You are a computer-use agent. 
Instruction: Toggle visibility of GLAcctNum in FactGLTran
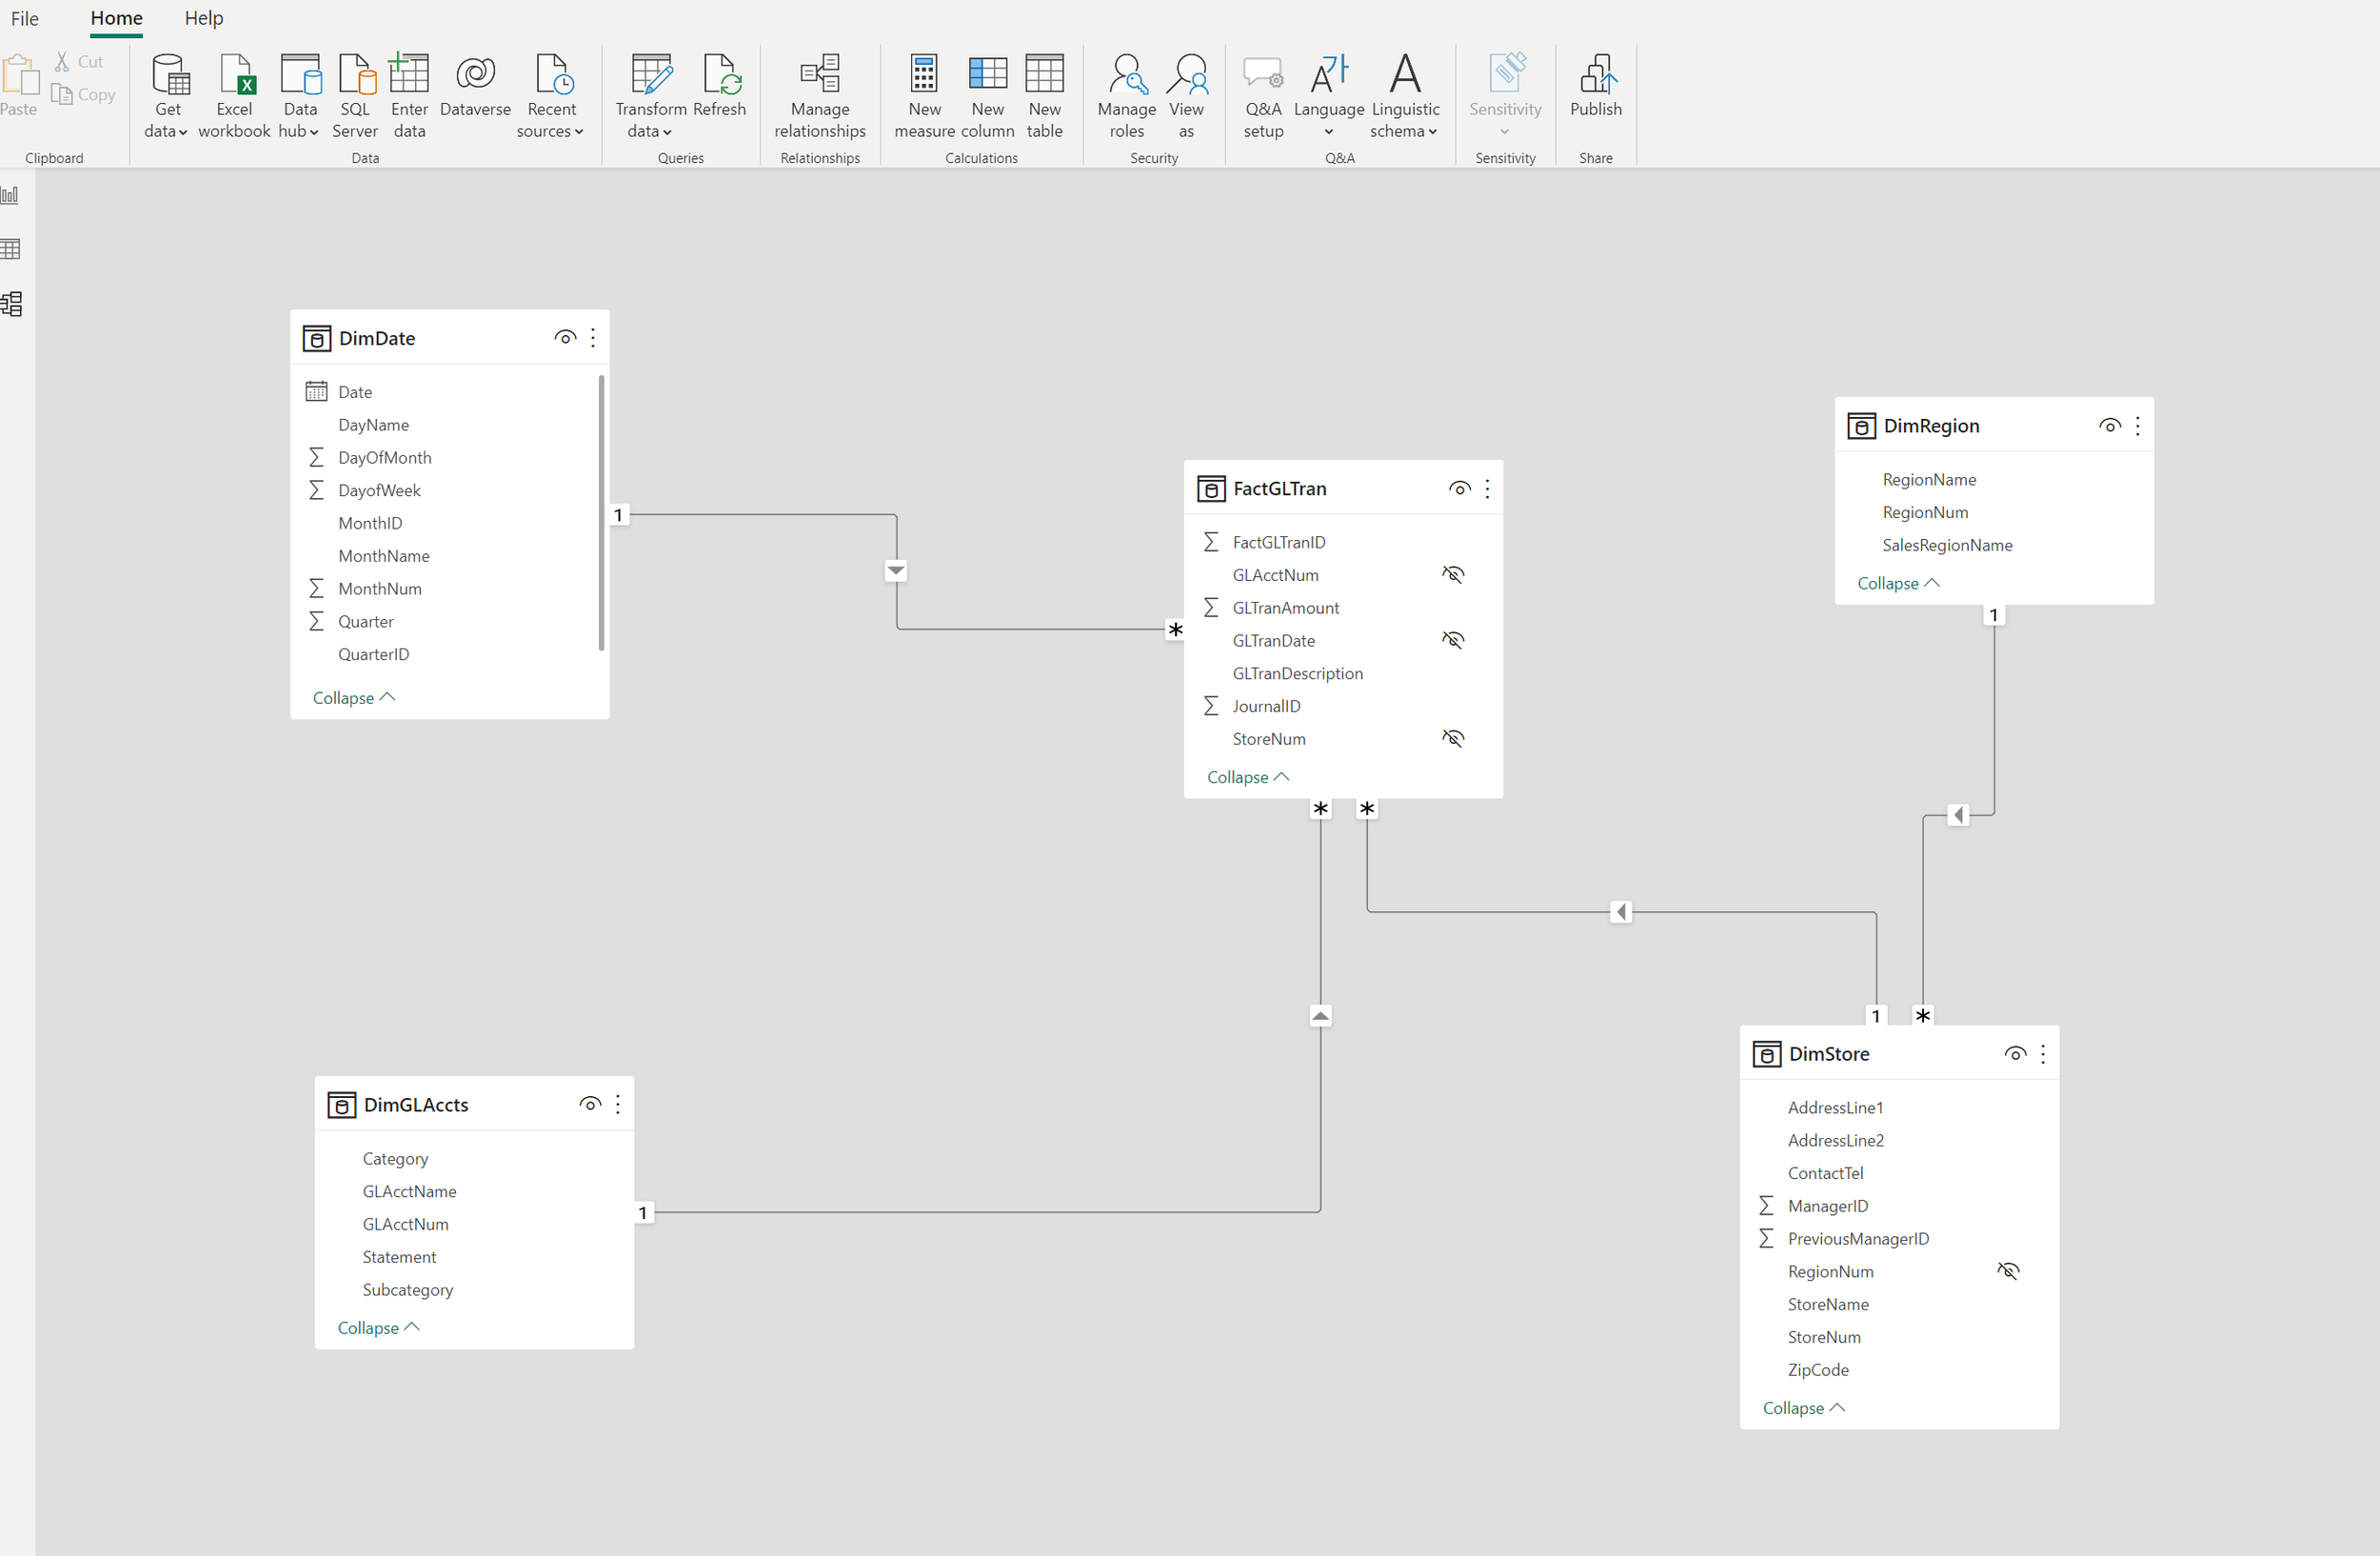pos(1453,574)
